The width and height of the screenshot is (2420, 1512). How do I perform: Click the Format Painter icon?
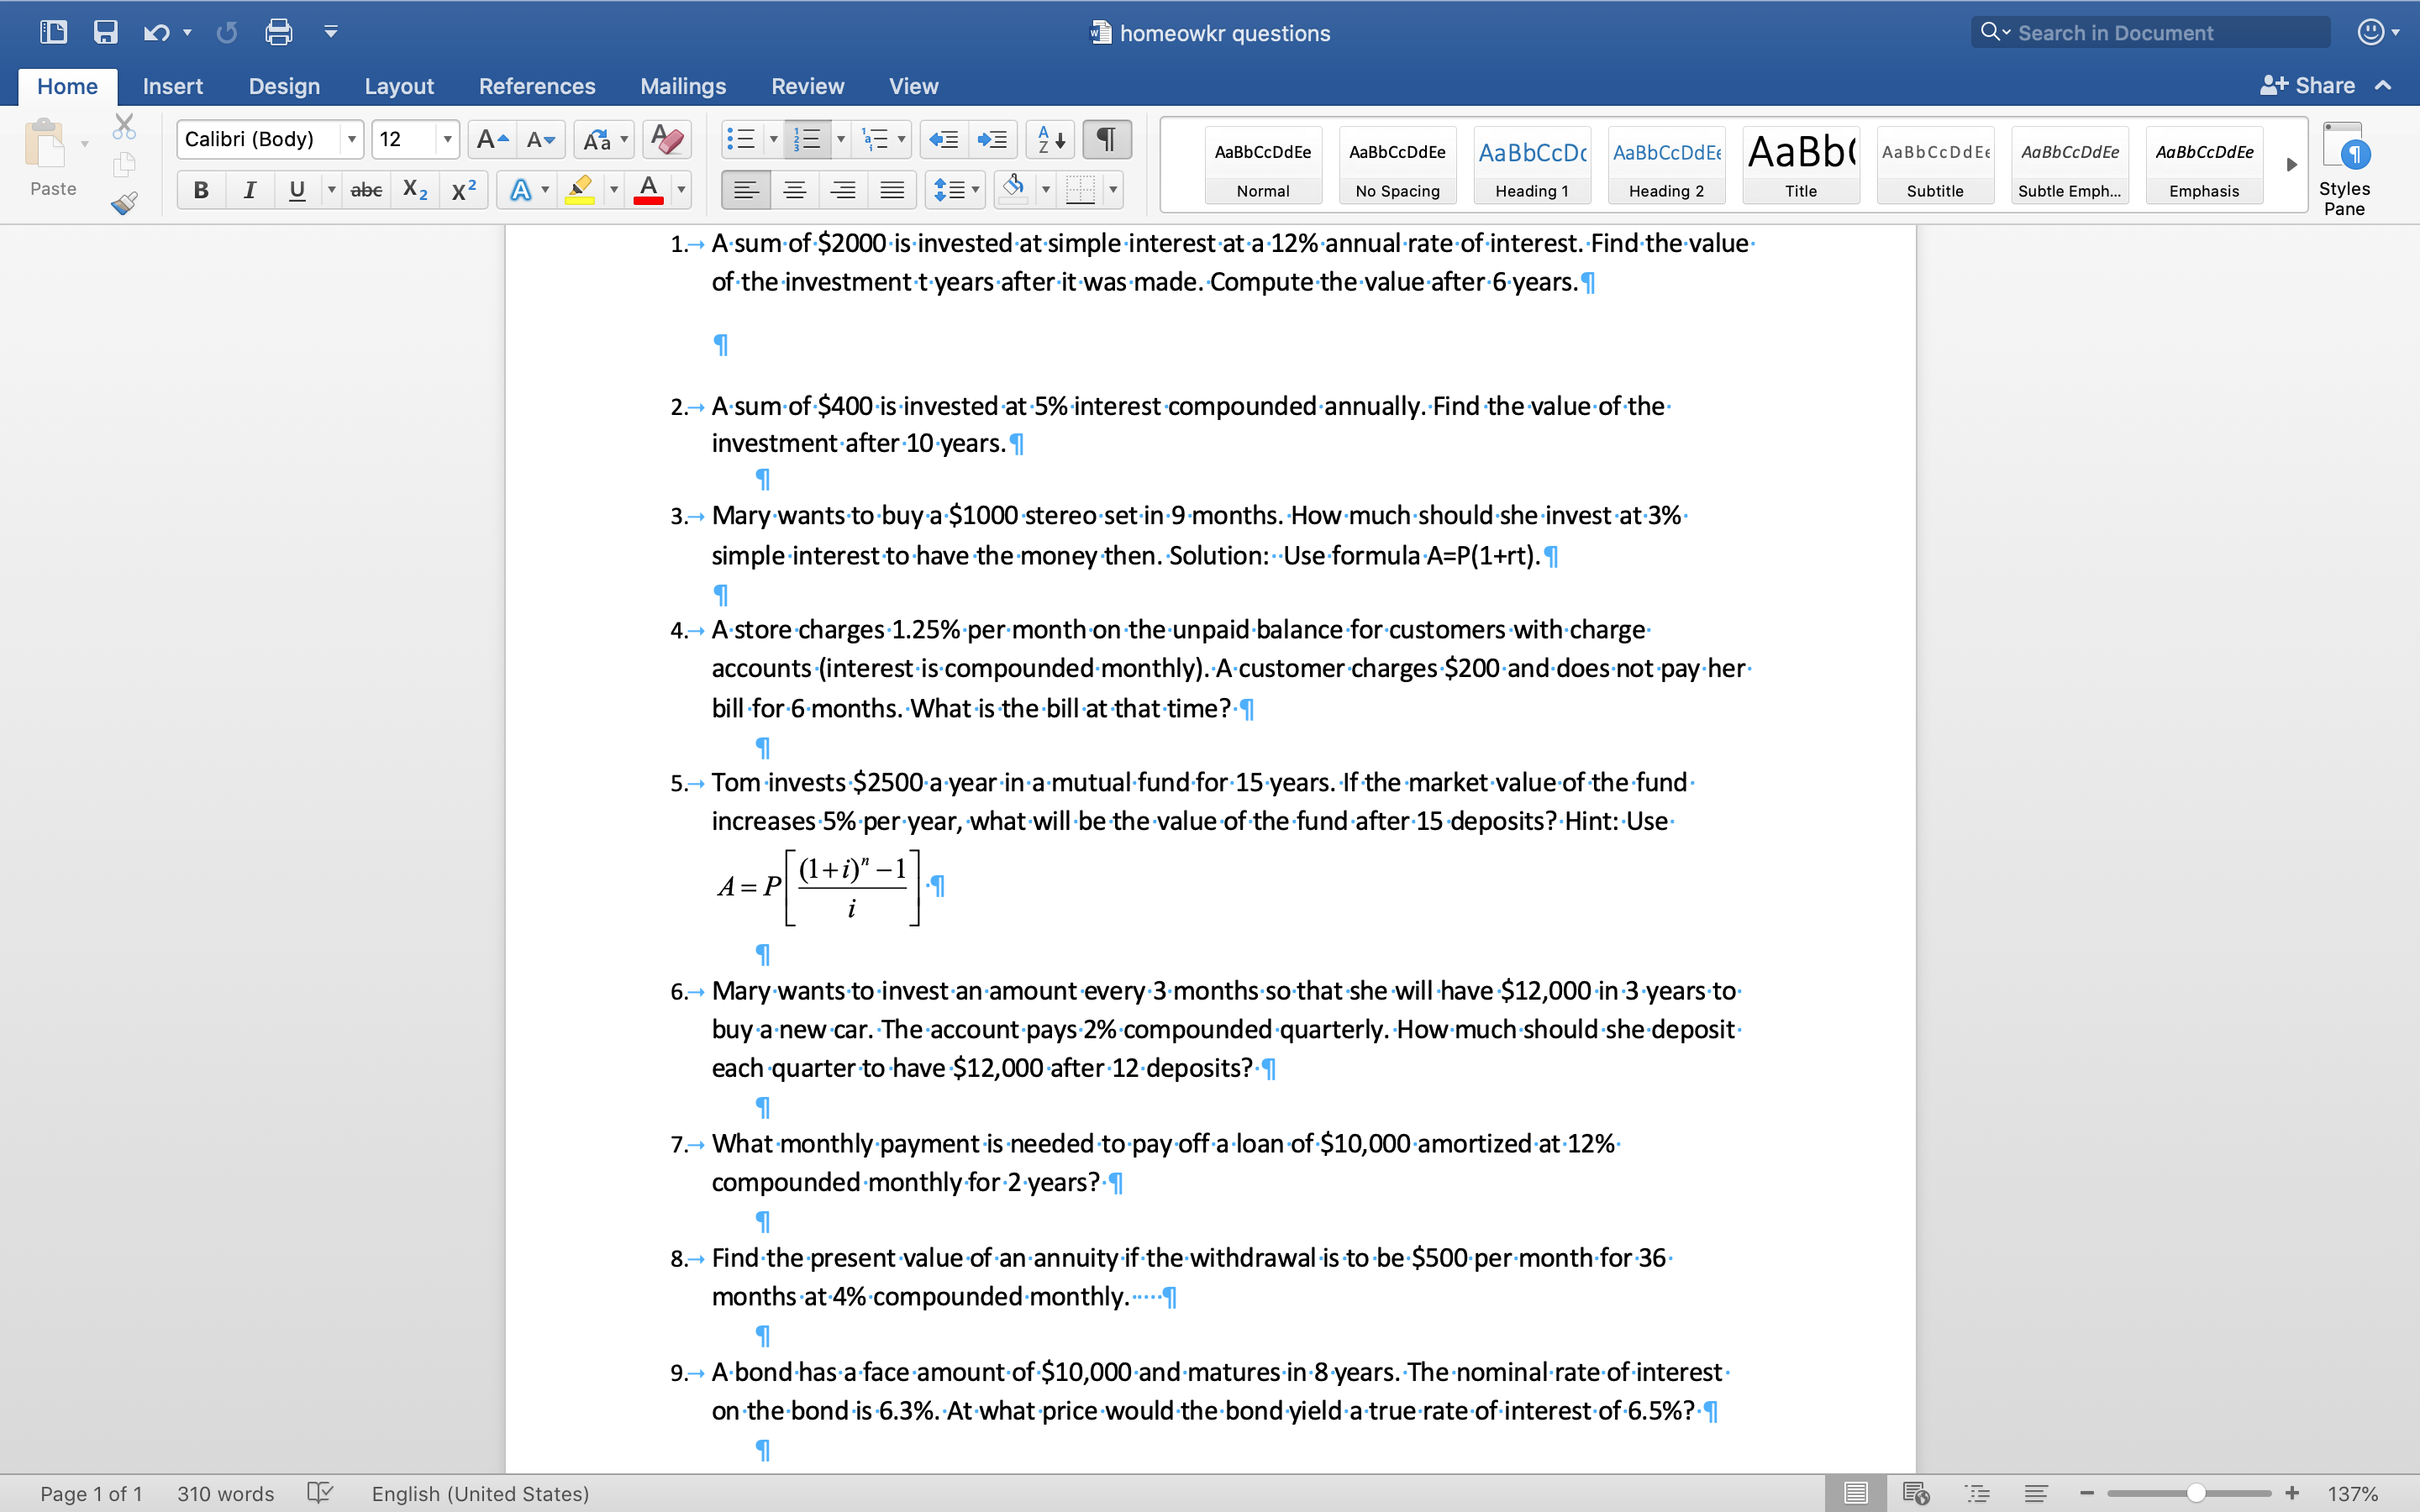tap(124, 203)
